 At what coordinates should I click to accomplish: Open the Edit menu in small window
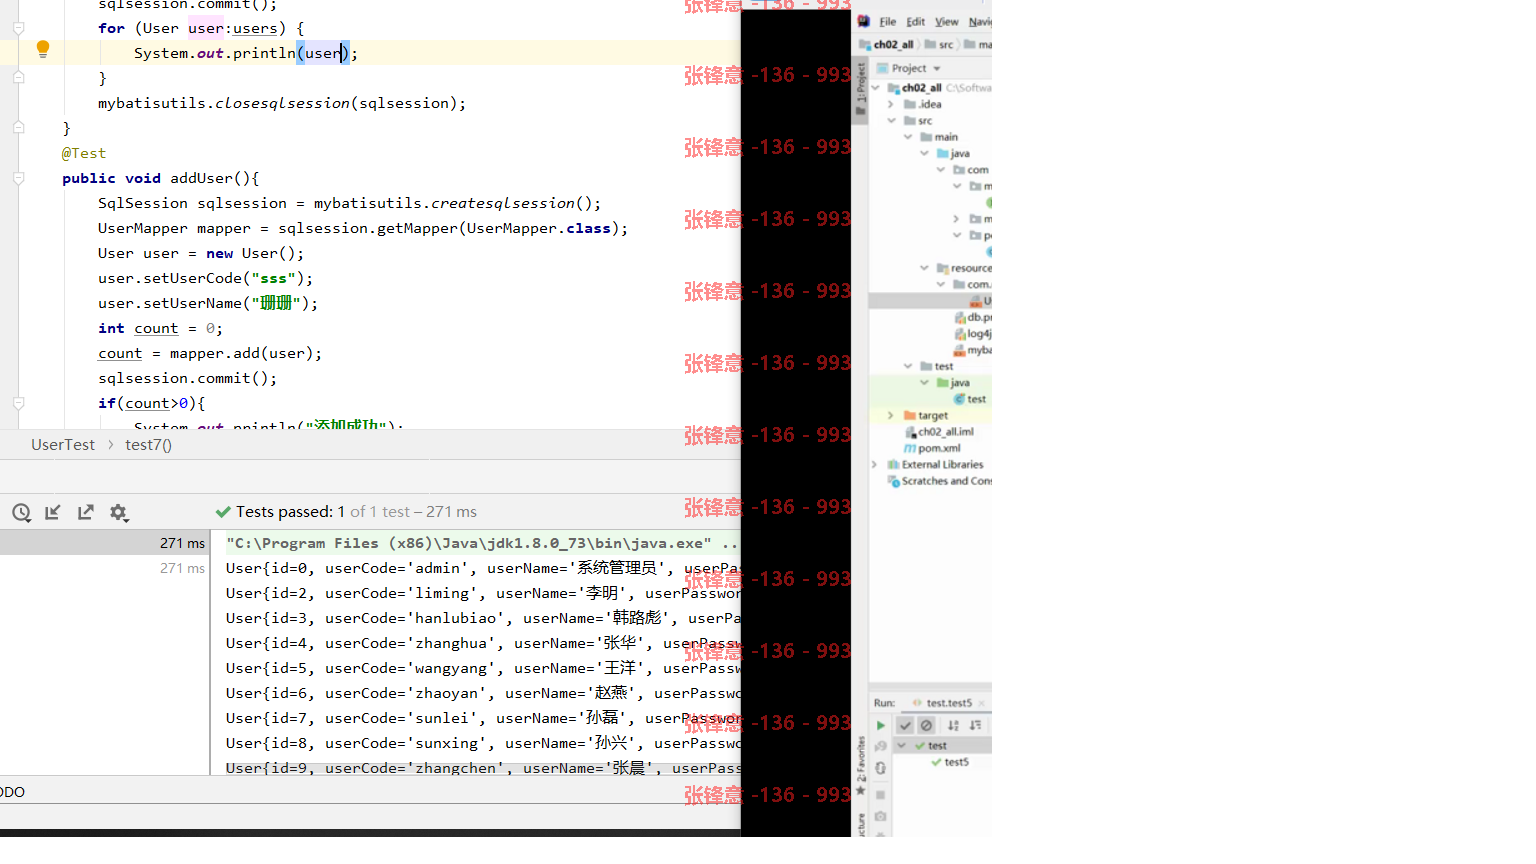[916, 22]
